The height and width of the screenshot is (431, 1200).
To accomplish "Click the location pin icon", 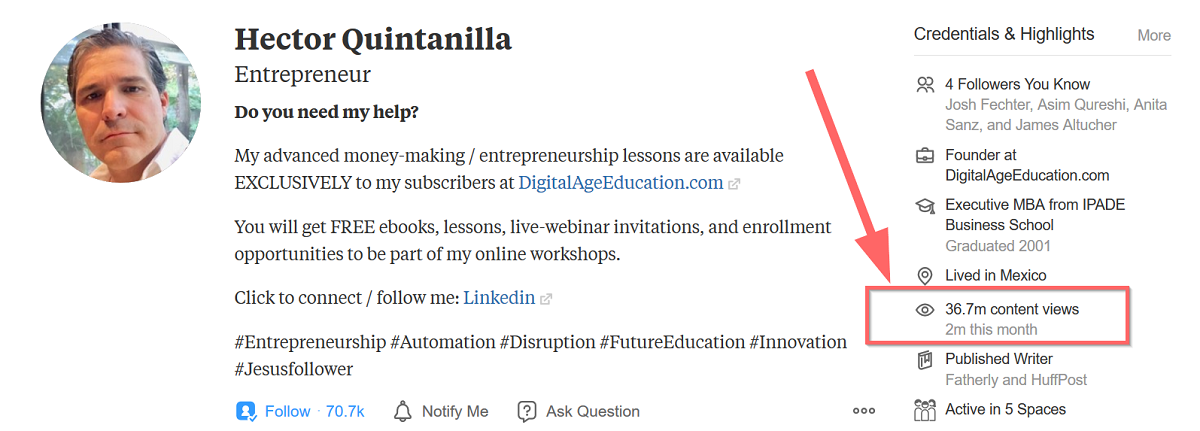I will click(925, 276).
